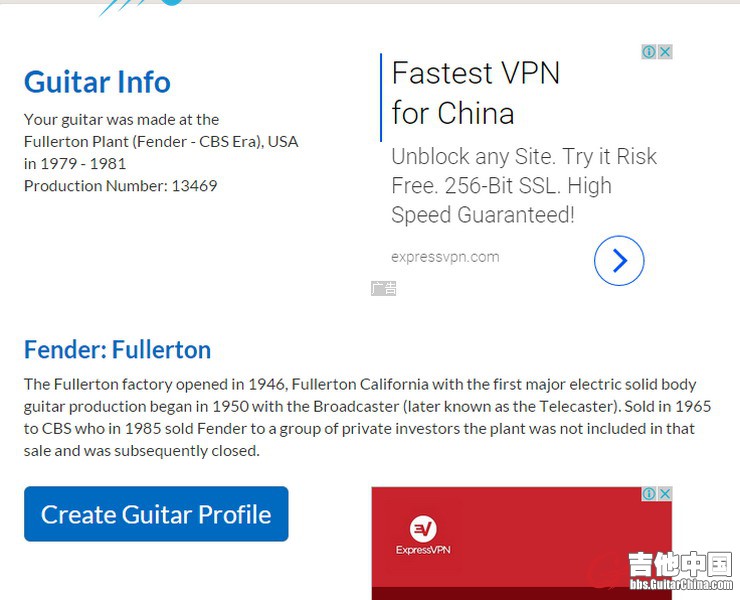Close the Fastest VPN for China ad
The height and width of the screenshot is (600, 740).
coord(665,52)
